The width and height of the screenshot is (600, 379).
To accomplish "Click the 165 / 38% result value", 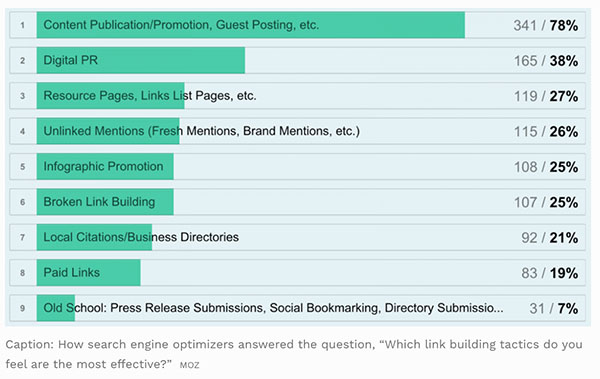I will pos(546,61).
